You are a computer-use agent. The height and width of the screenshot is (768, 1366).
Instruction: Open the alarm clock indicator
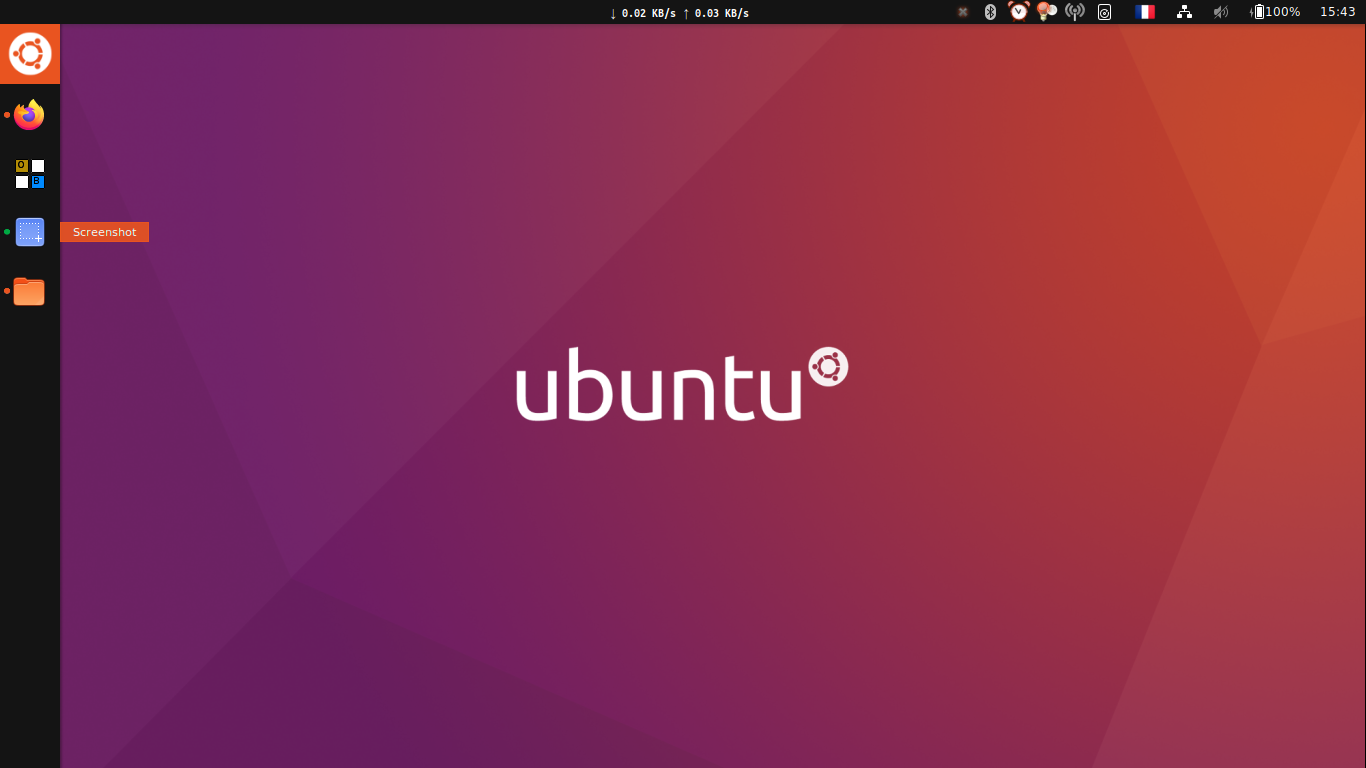pyautogui.click(x=1019, y=12)
